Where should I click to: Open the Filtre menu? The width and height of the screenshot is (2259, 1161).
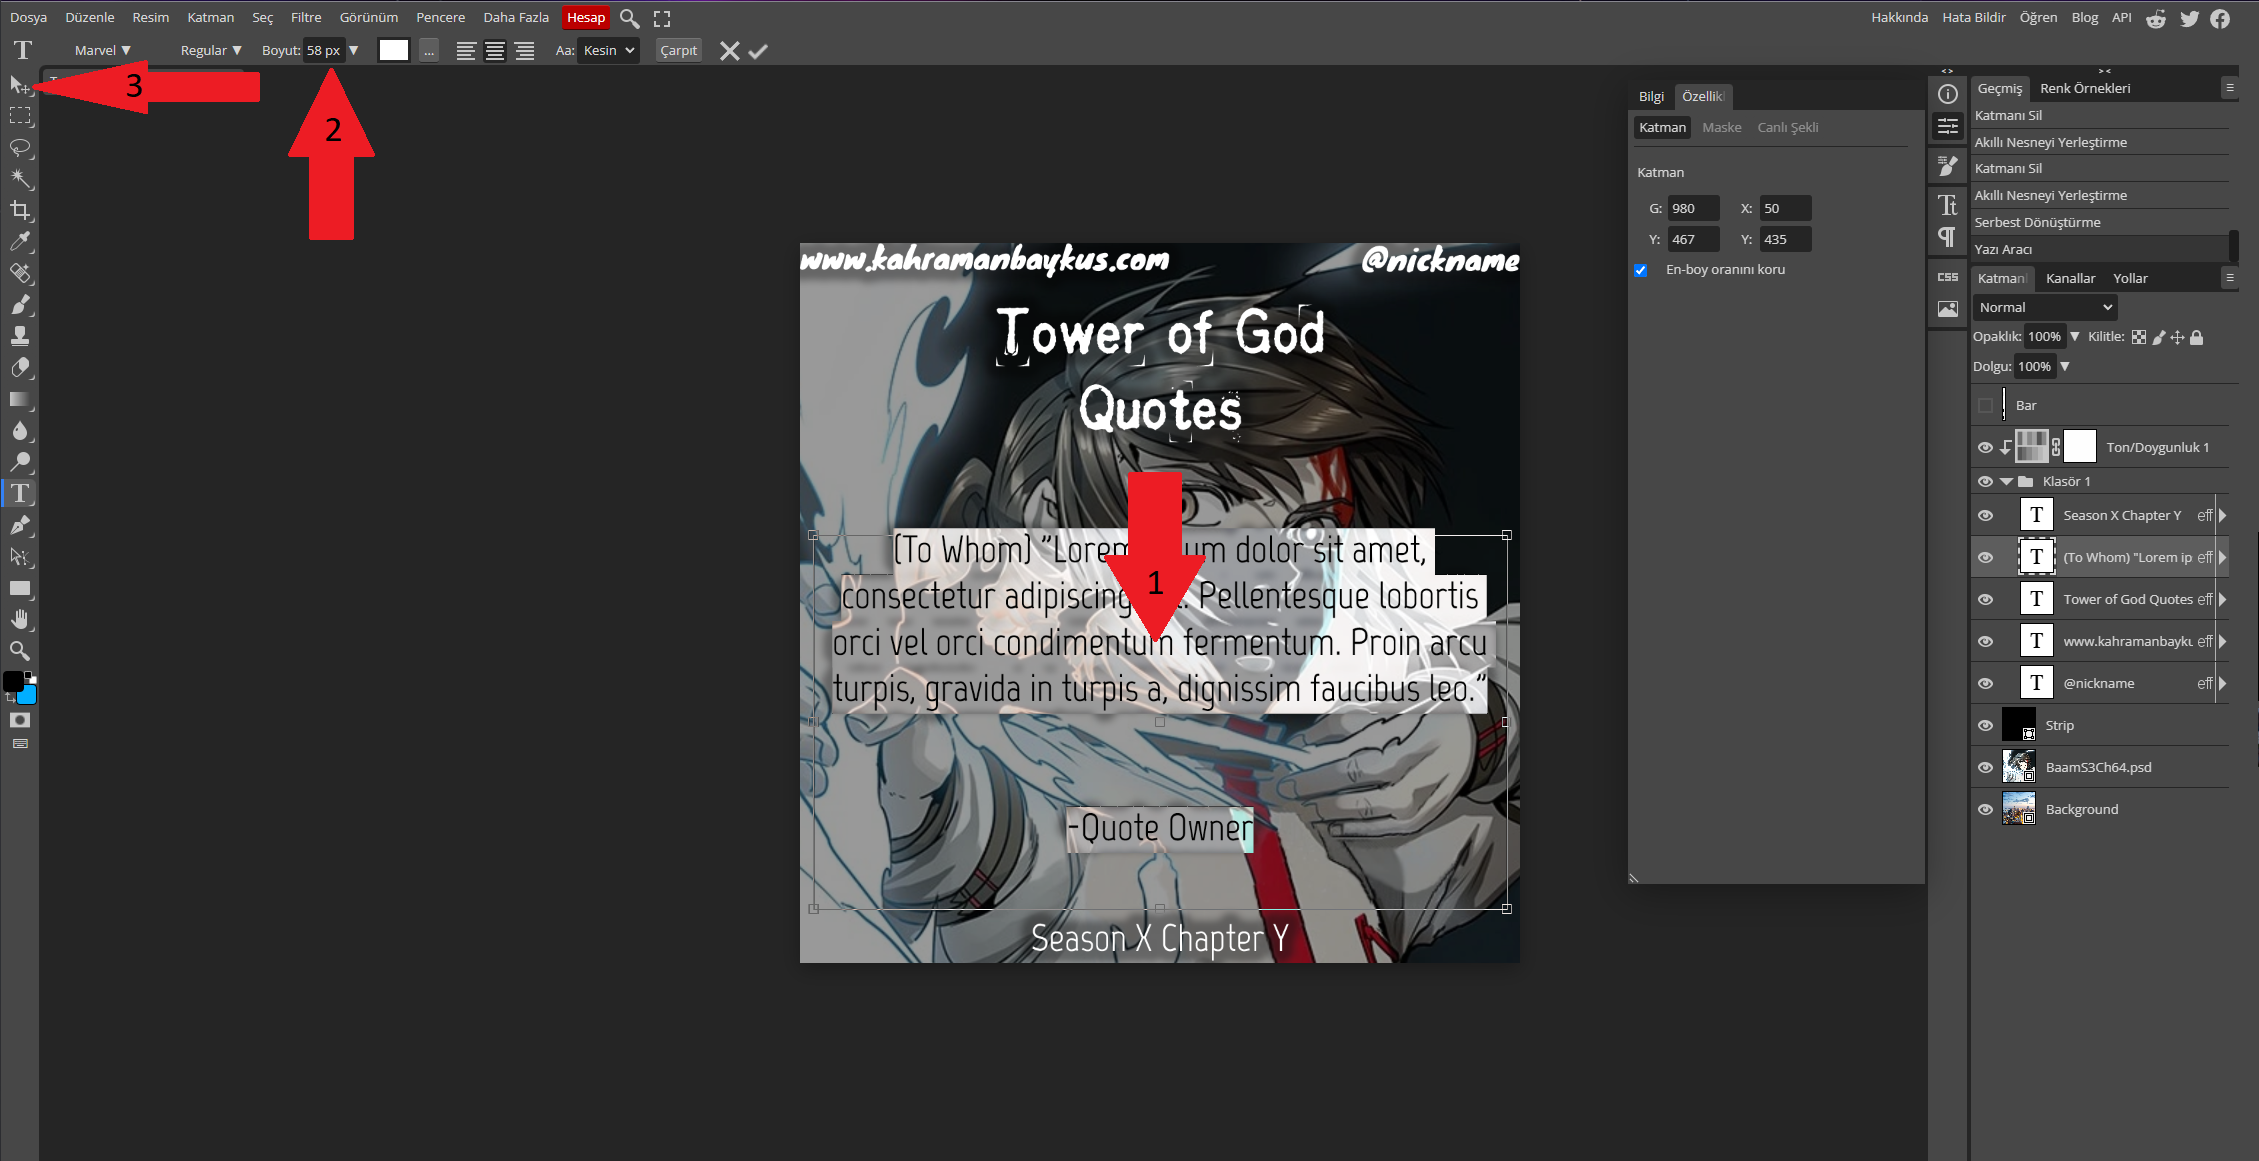(x=306, y=17)
